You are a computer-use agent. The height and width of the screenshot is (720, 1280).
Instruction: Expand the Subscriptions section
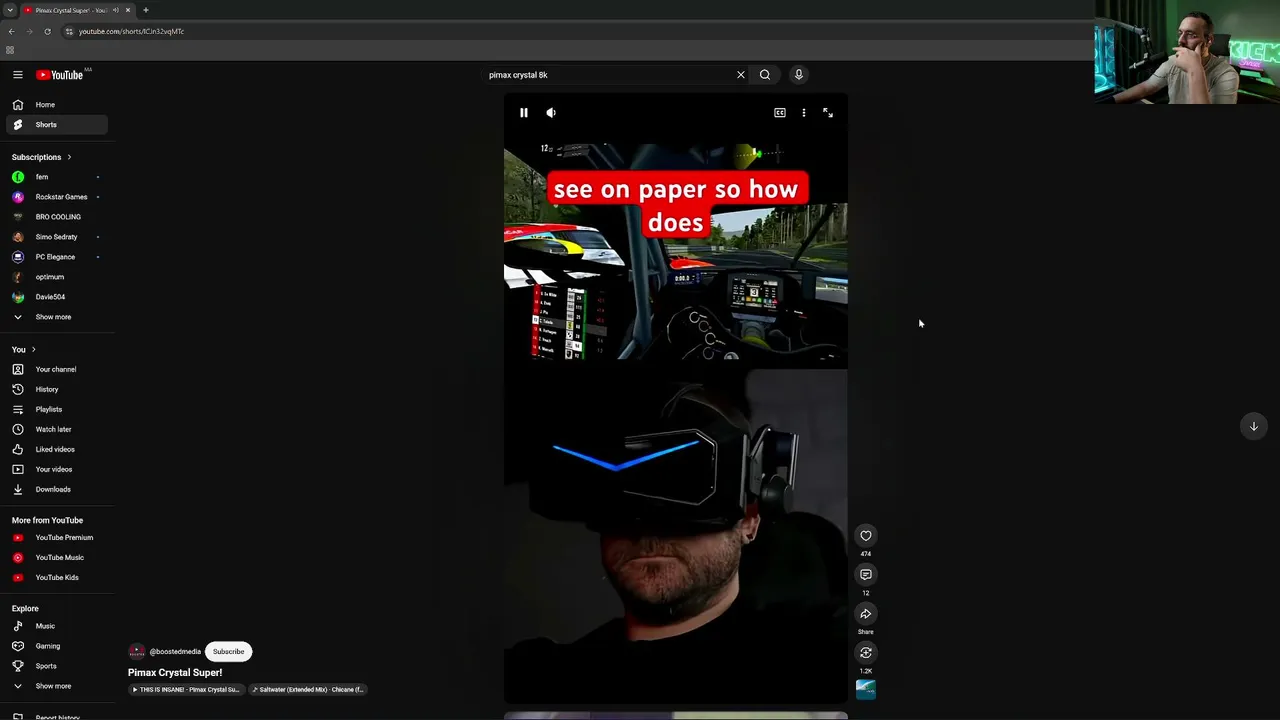[42, 157]
